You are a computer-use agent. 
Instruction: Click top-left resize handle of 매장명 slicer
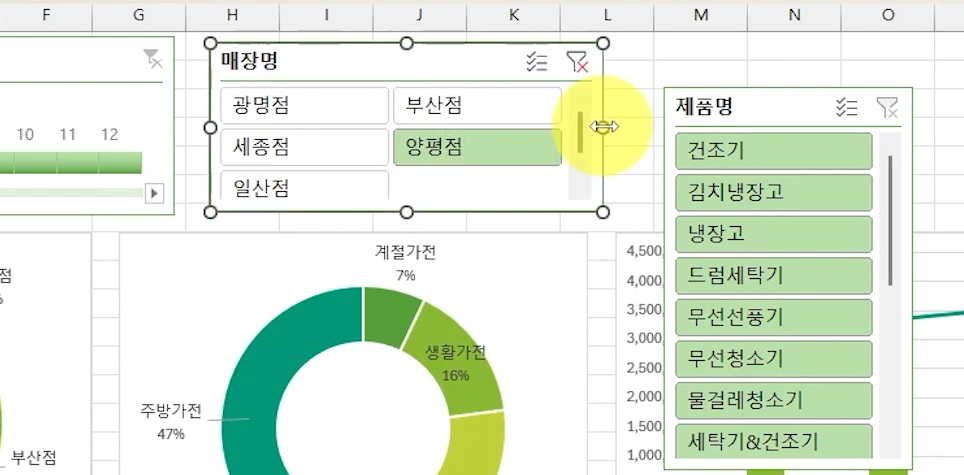click(x=210, y=43)
